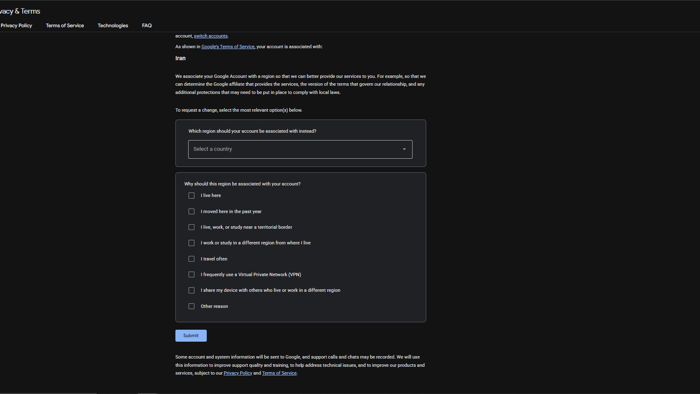Open the 'Select a country' dropdown

pyautogui.click(x=300, y=149)
